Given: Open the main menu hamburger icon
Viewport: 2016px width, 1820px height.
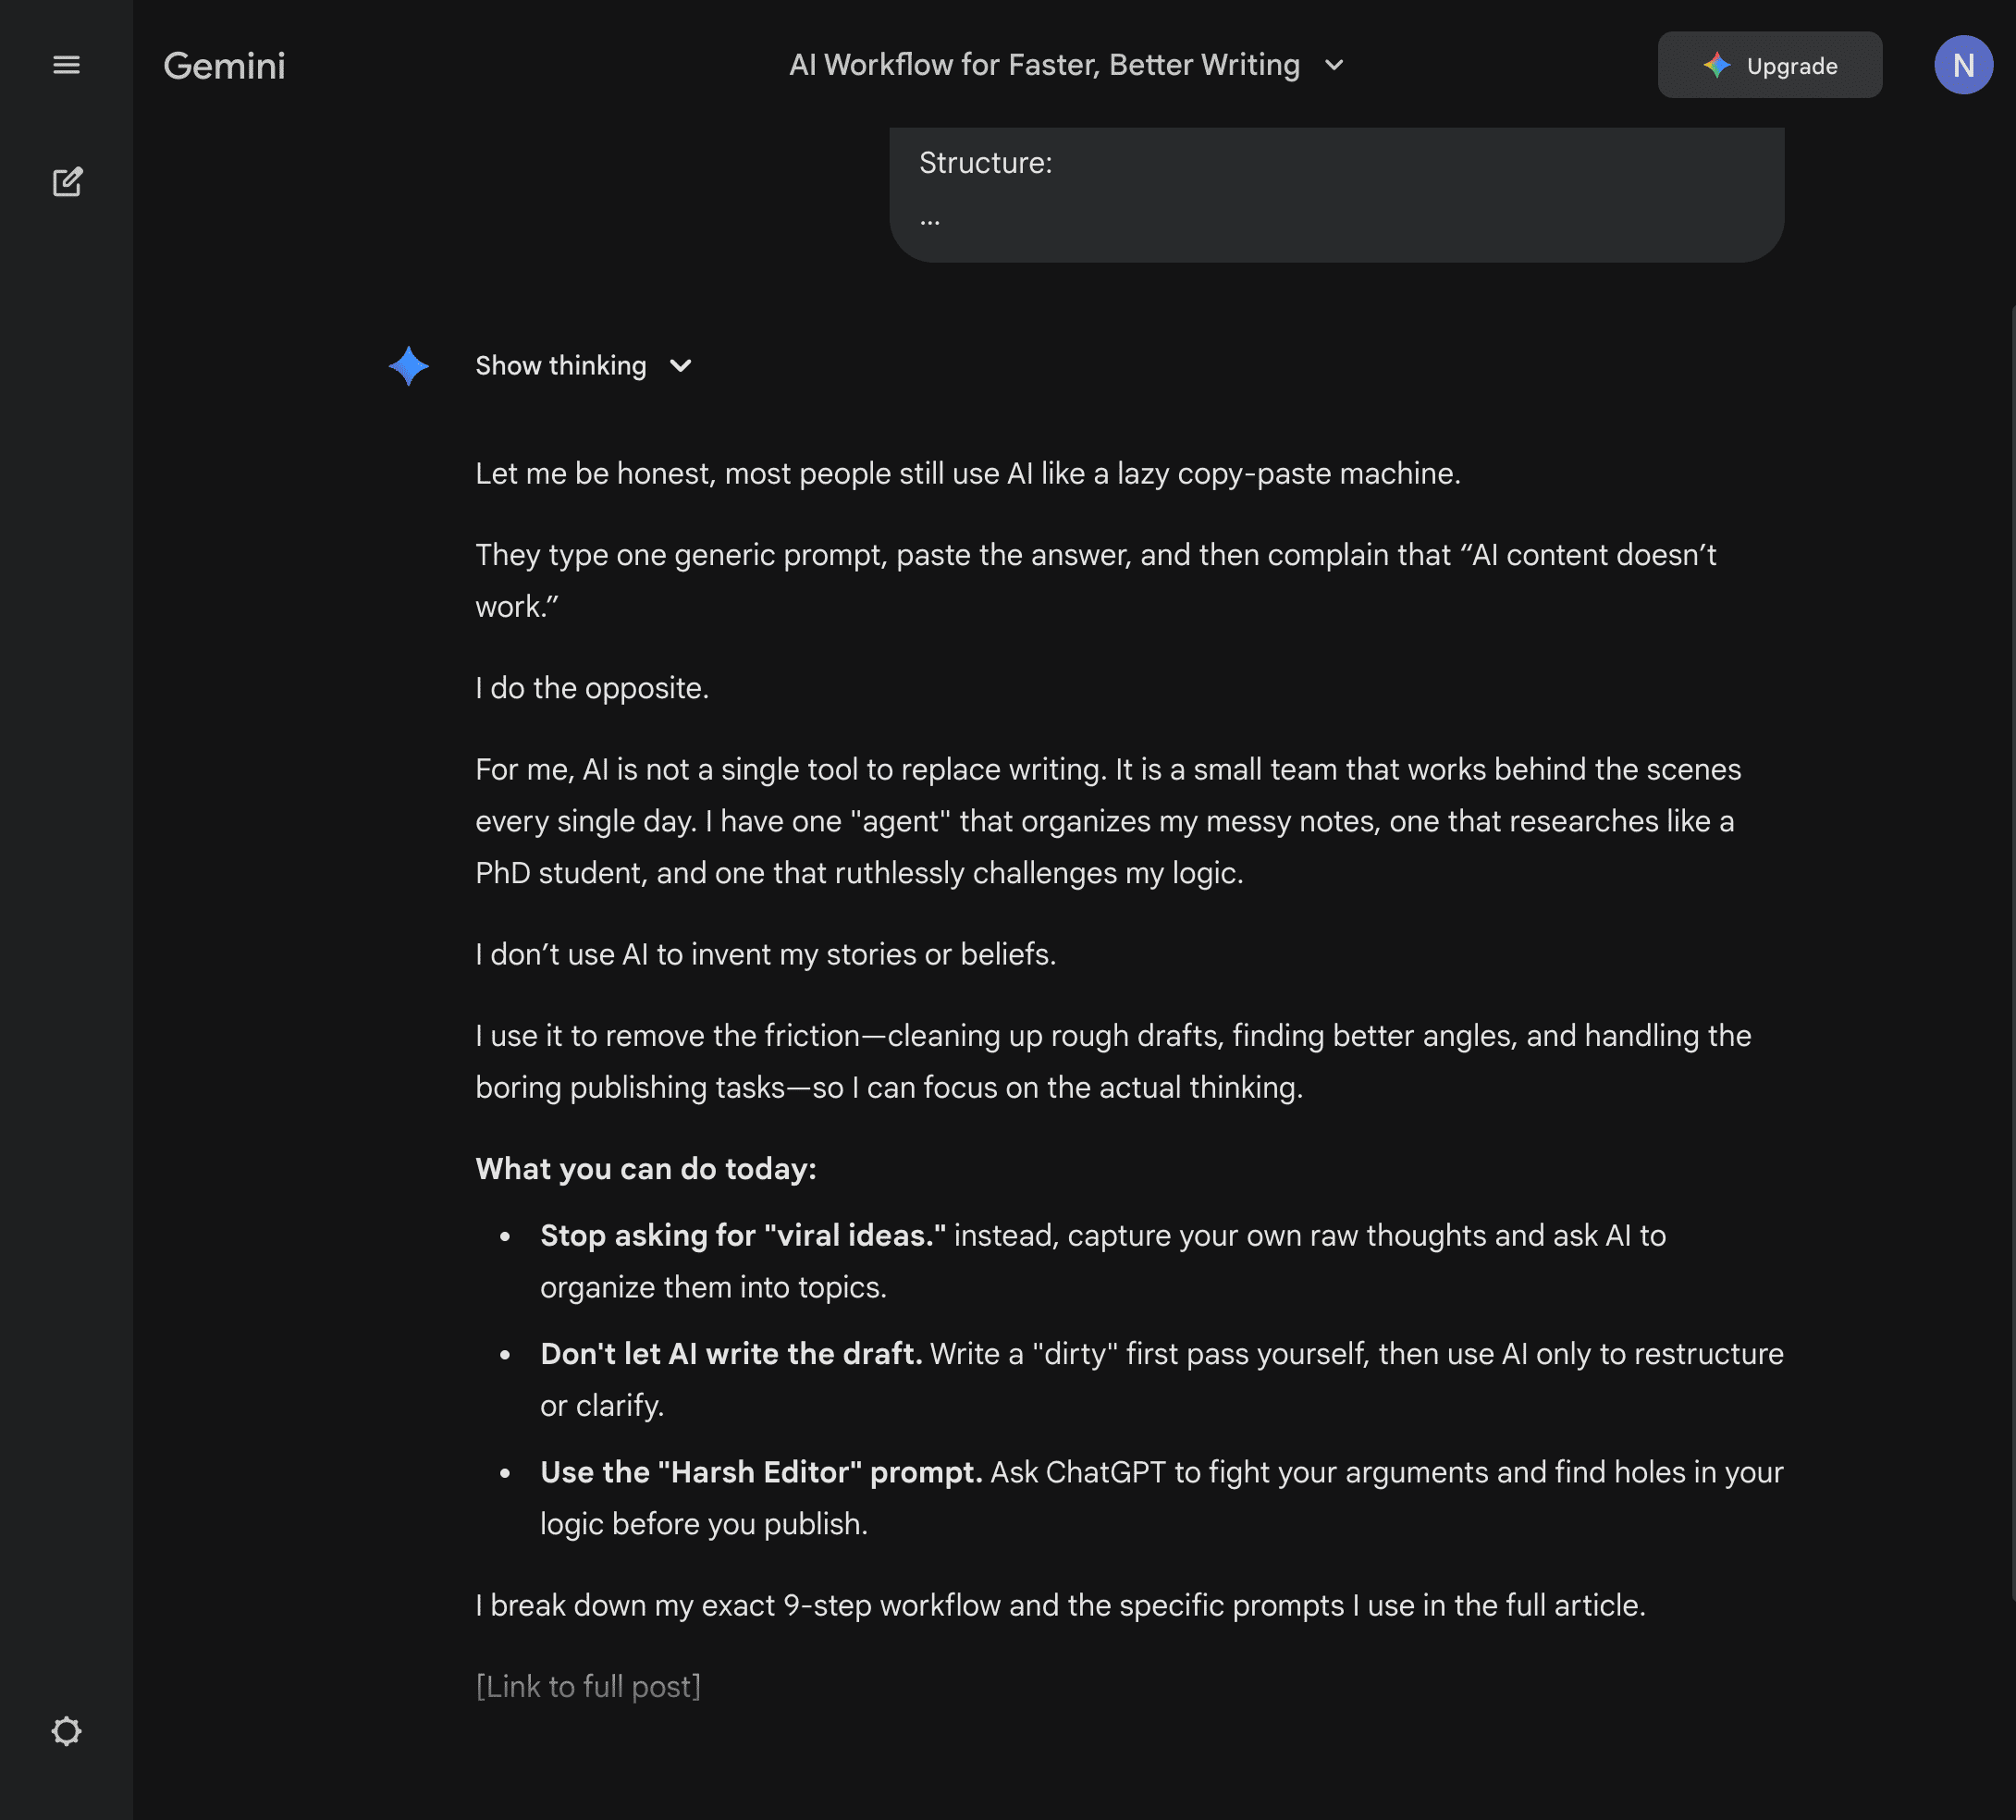Looking at the screenshot, I should [66, 65].
